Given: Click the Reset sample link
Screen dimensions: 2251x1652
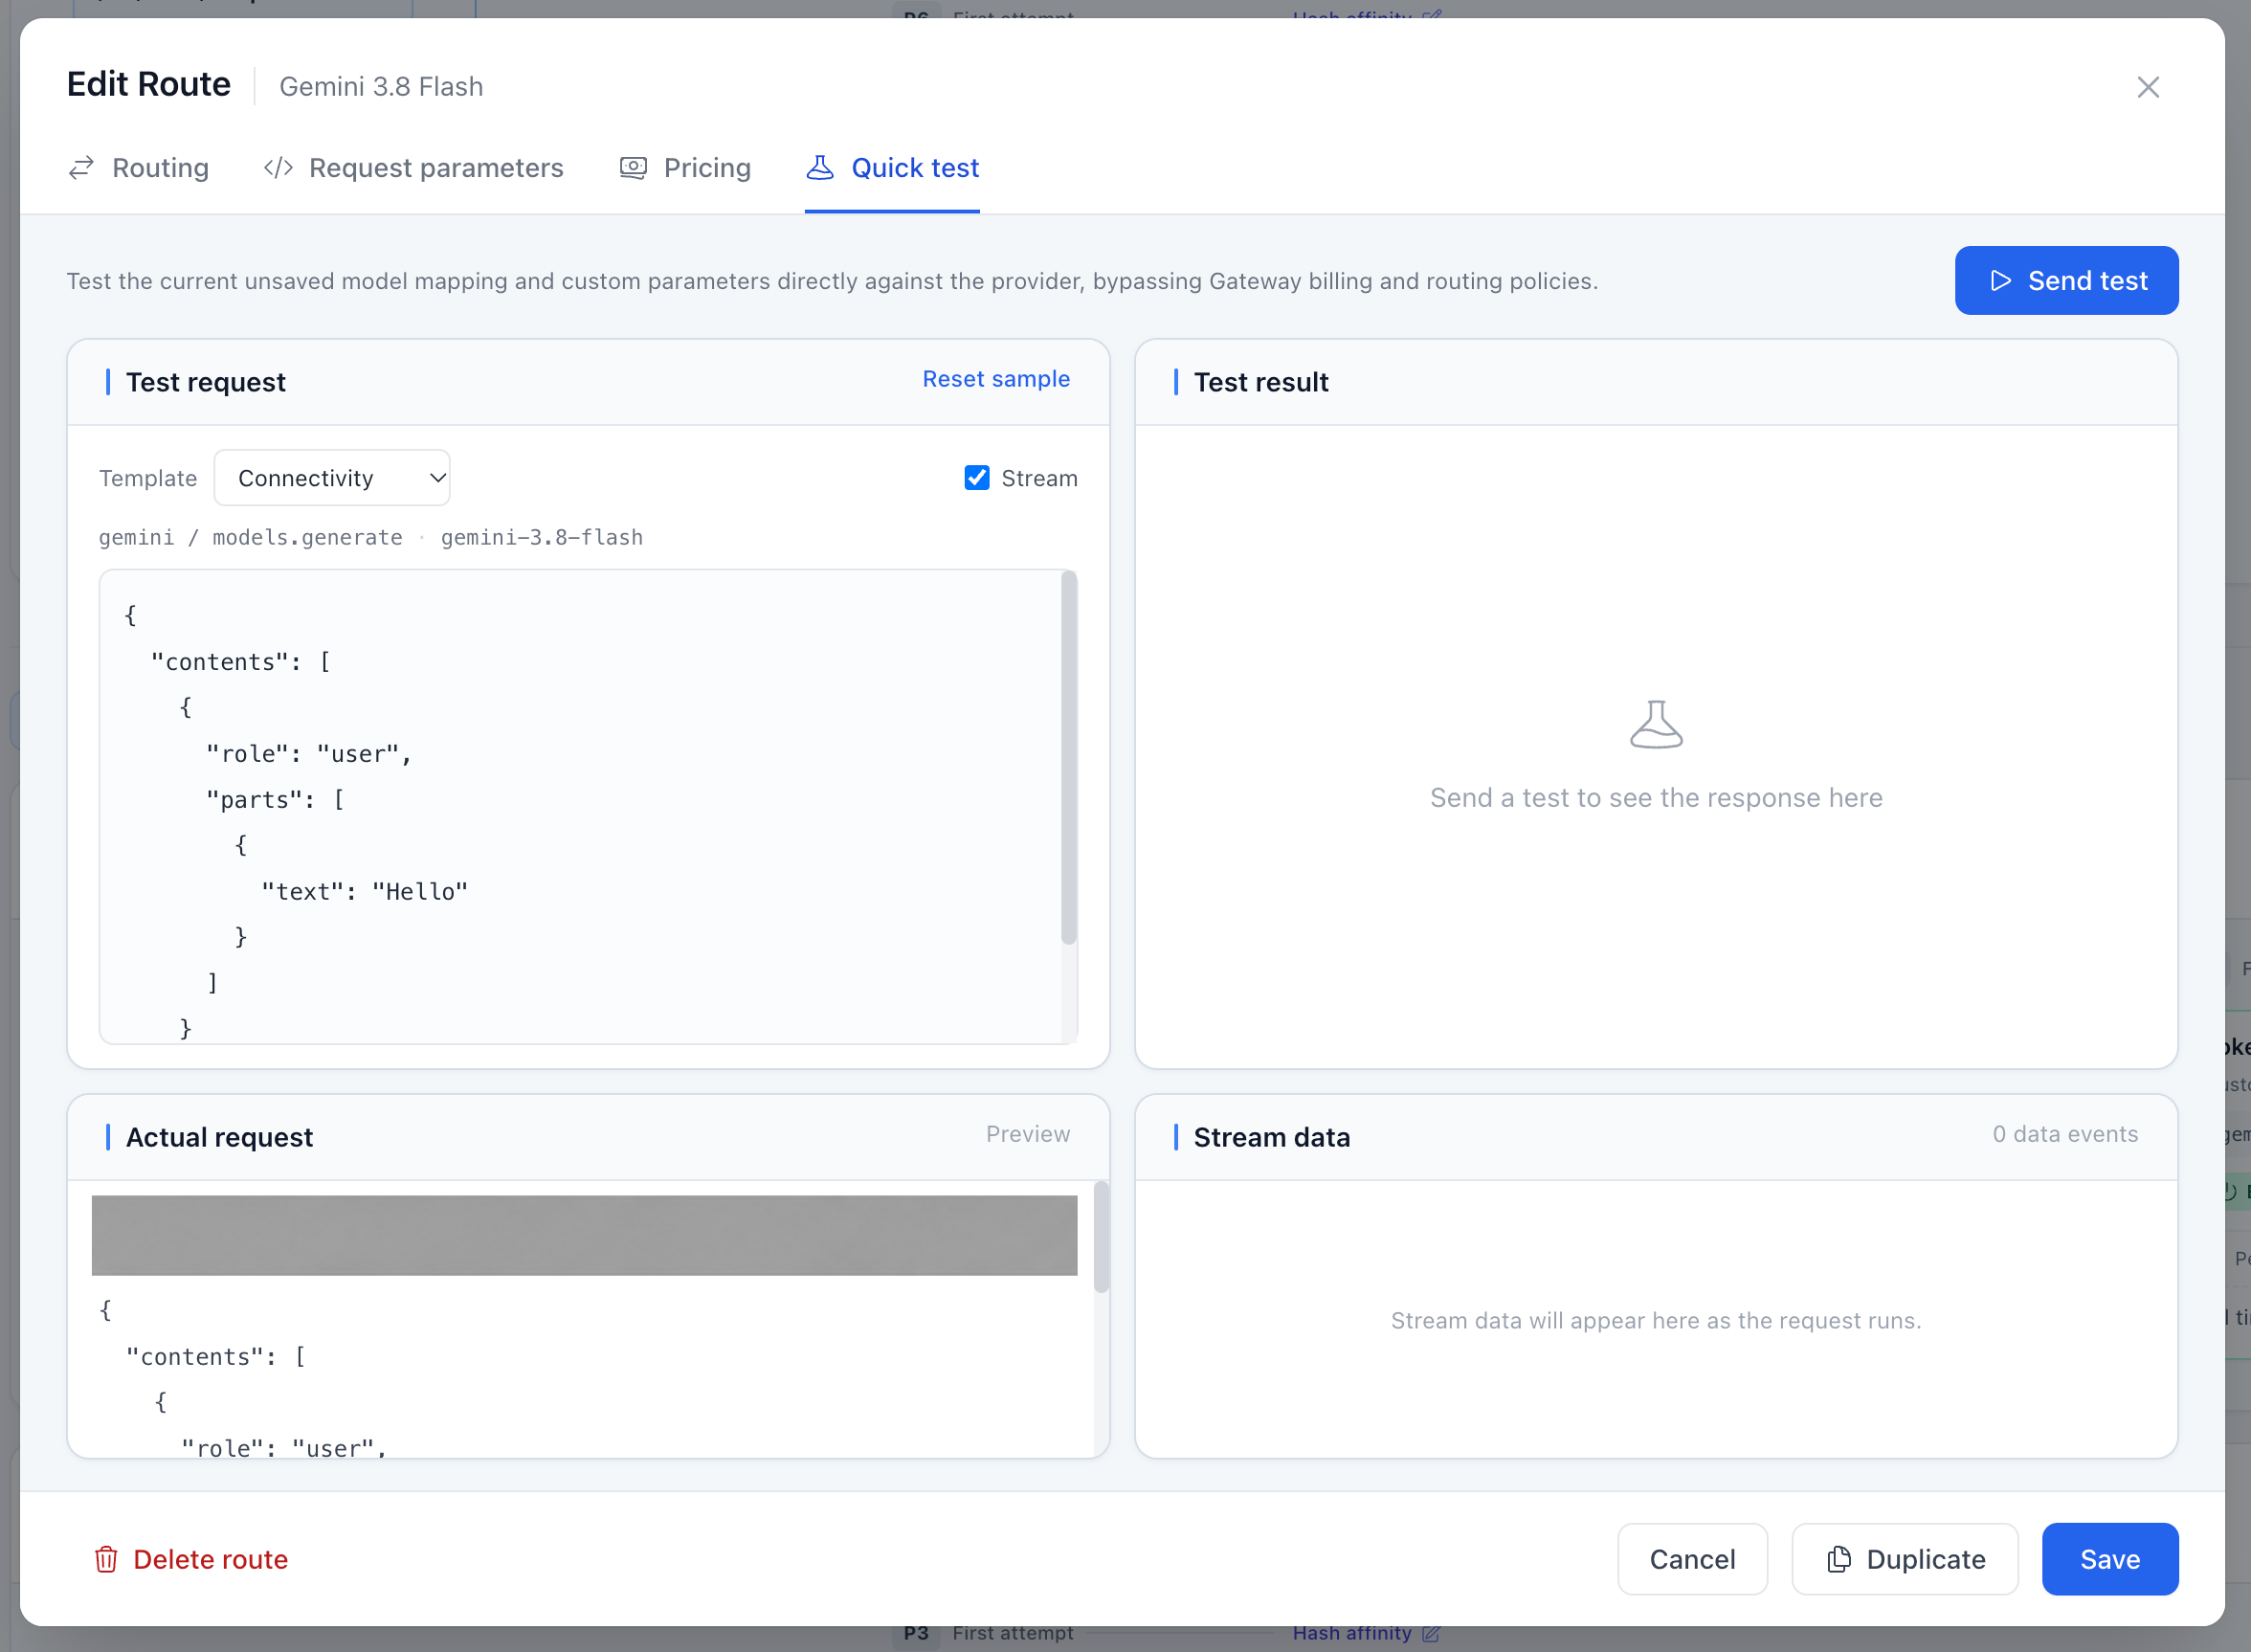Looking at the screenshot, I should (x=996, y=379).
